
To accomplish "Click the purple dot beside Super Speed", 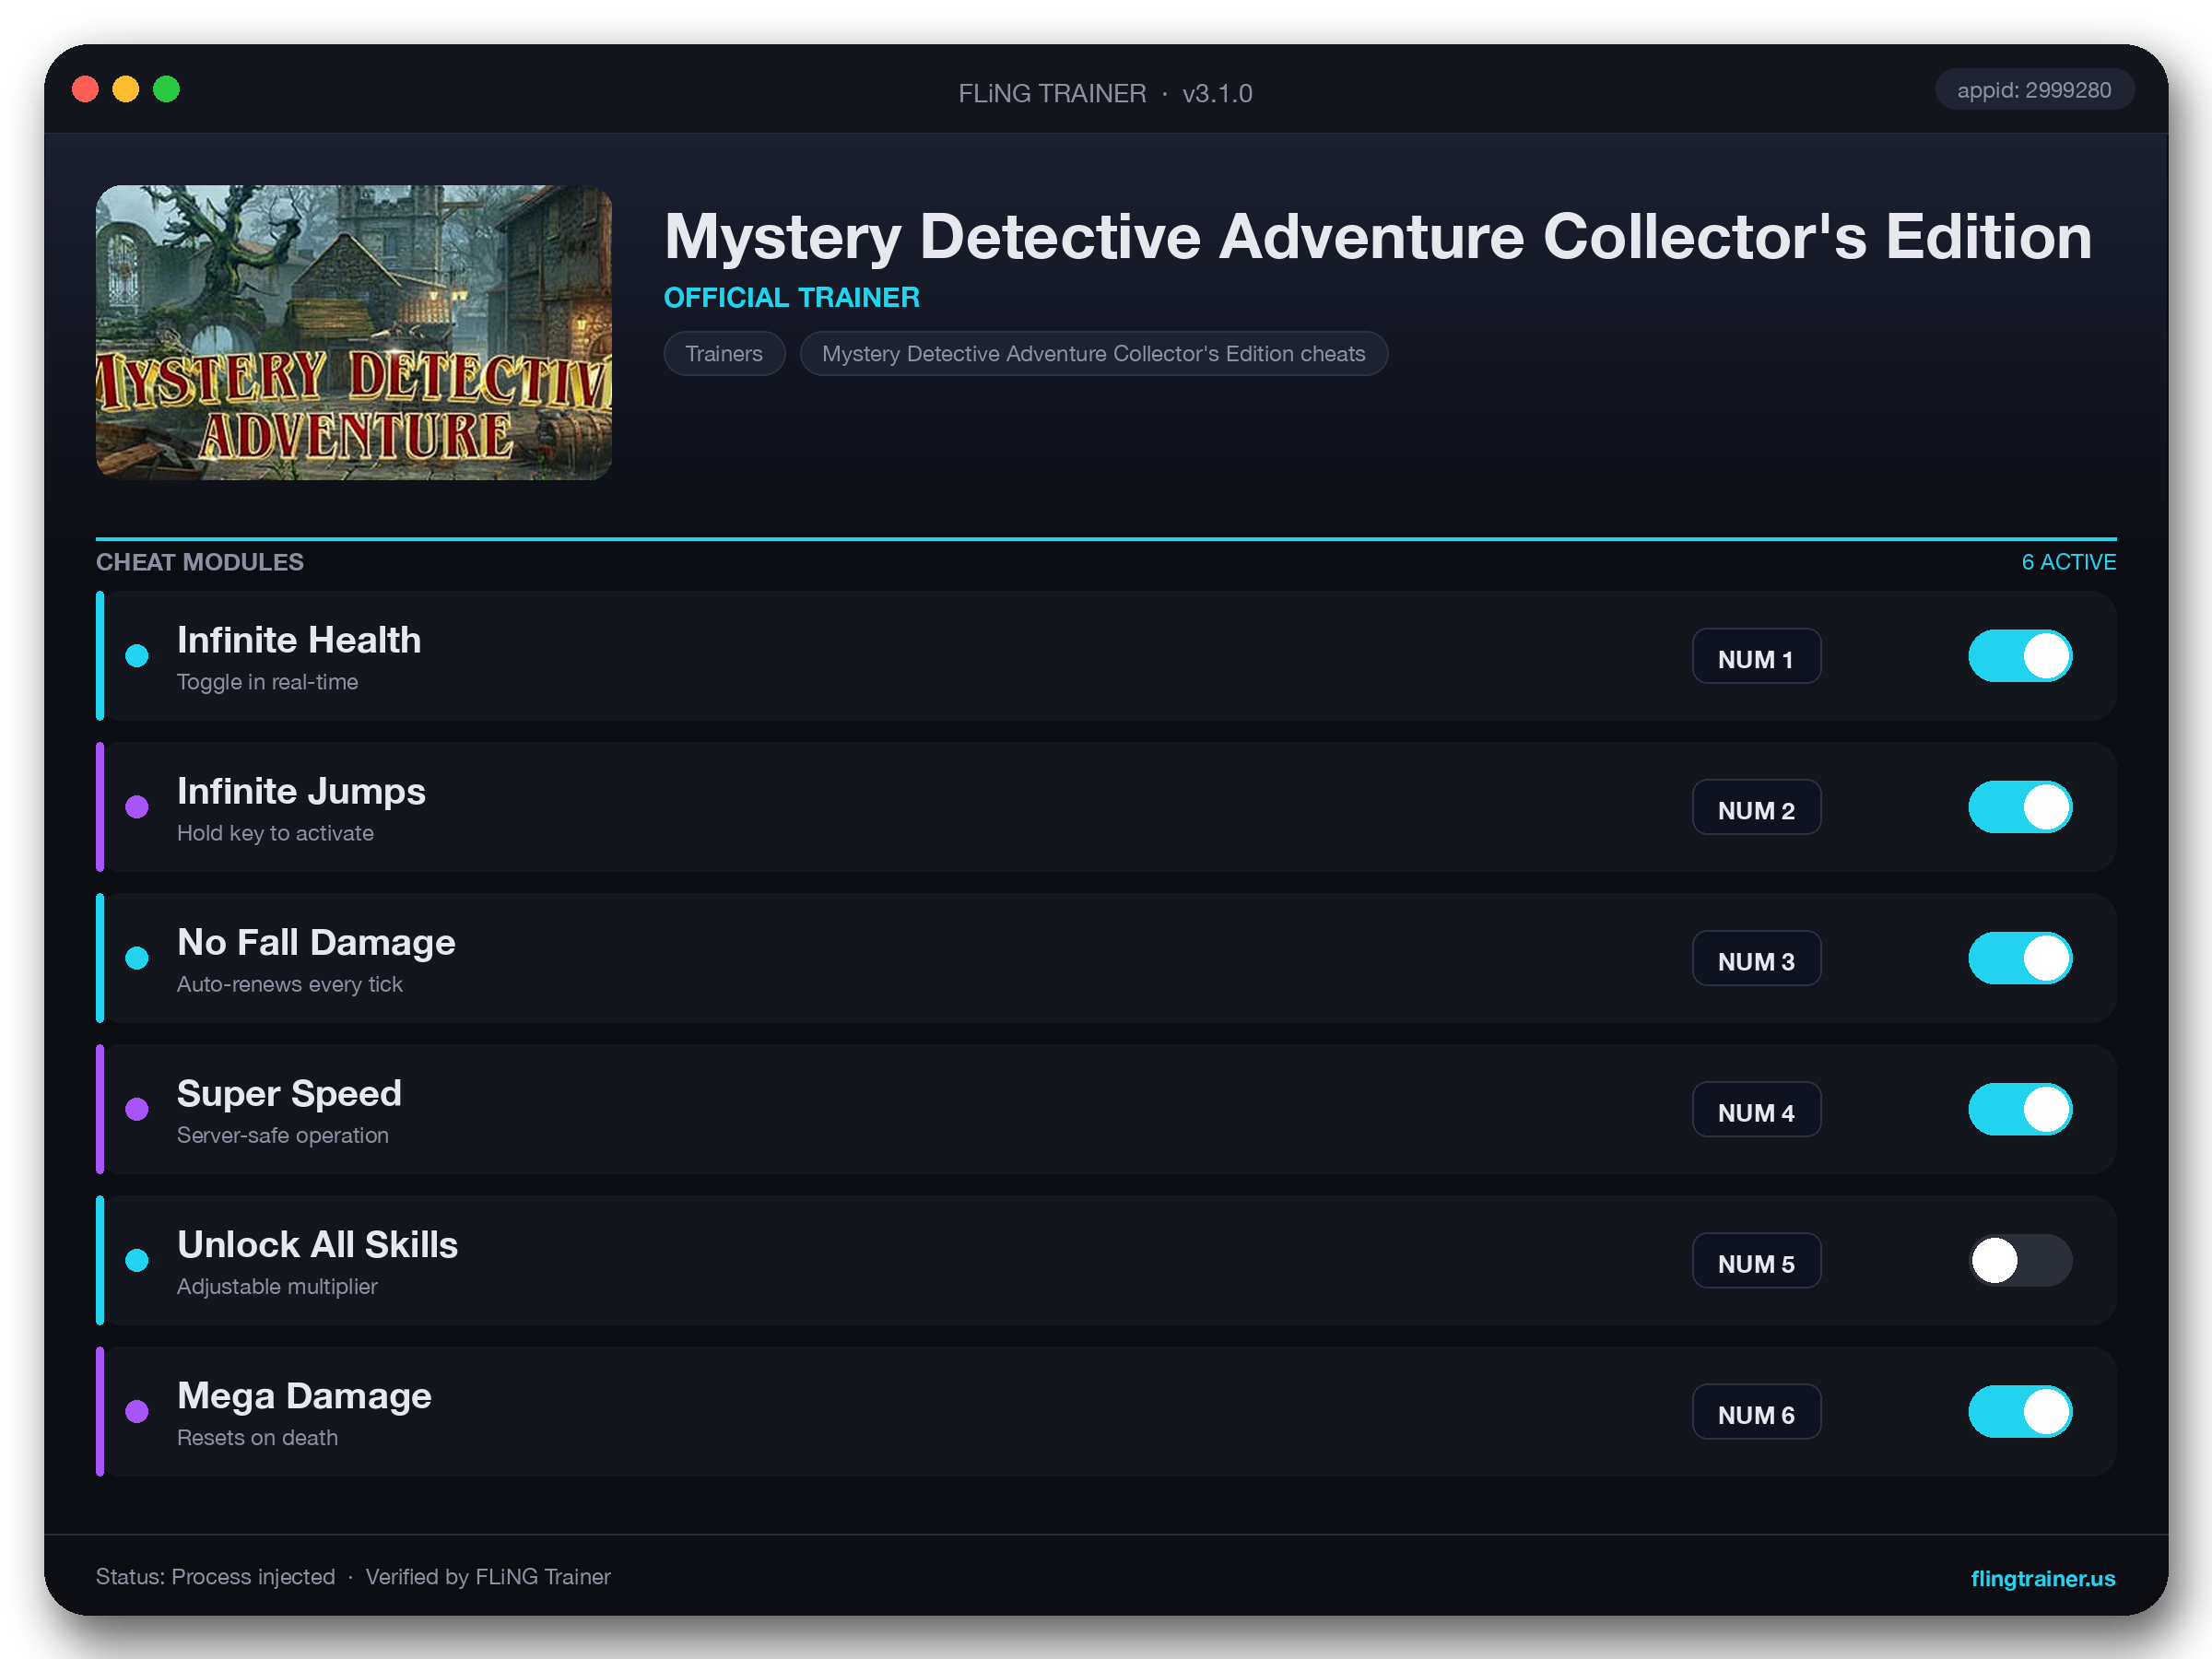I will 137,1109.
